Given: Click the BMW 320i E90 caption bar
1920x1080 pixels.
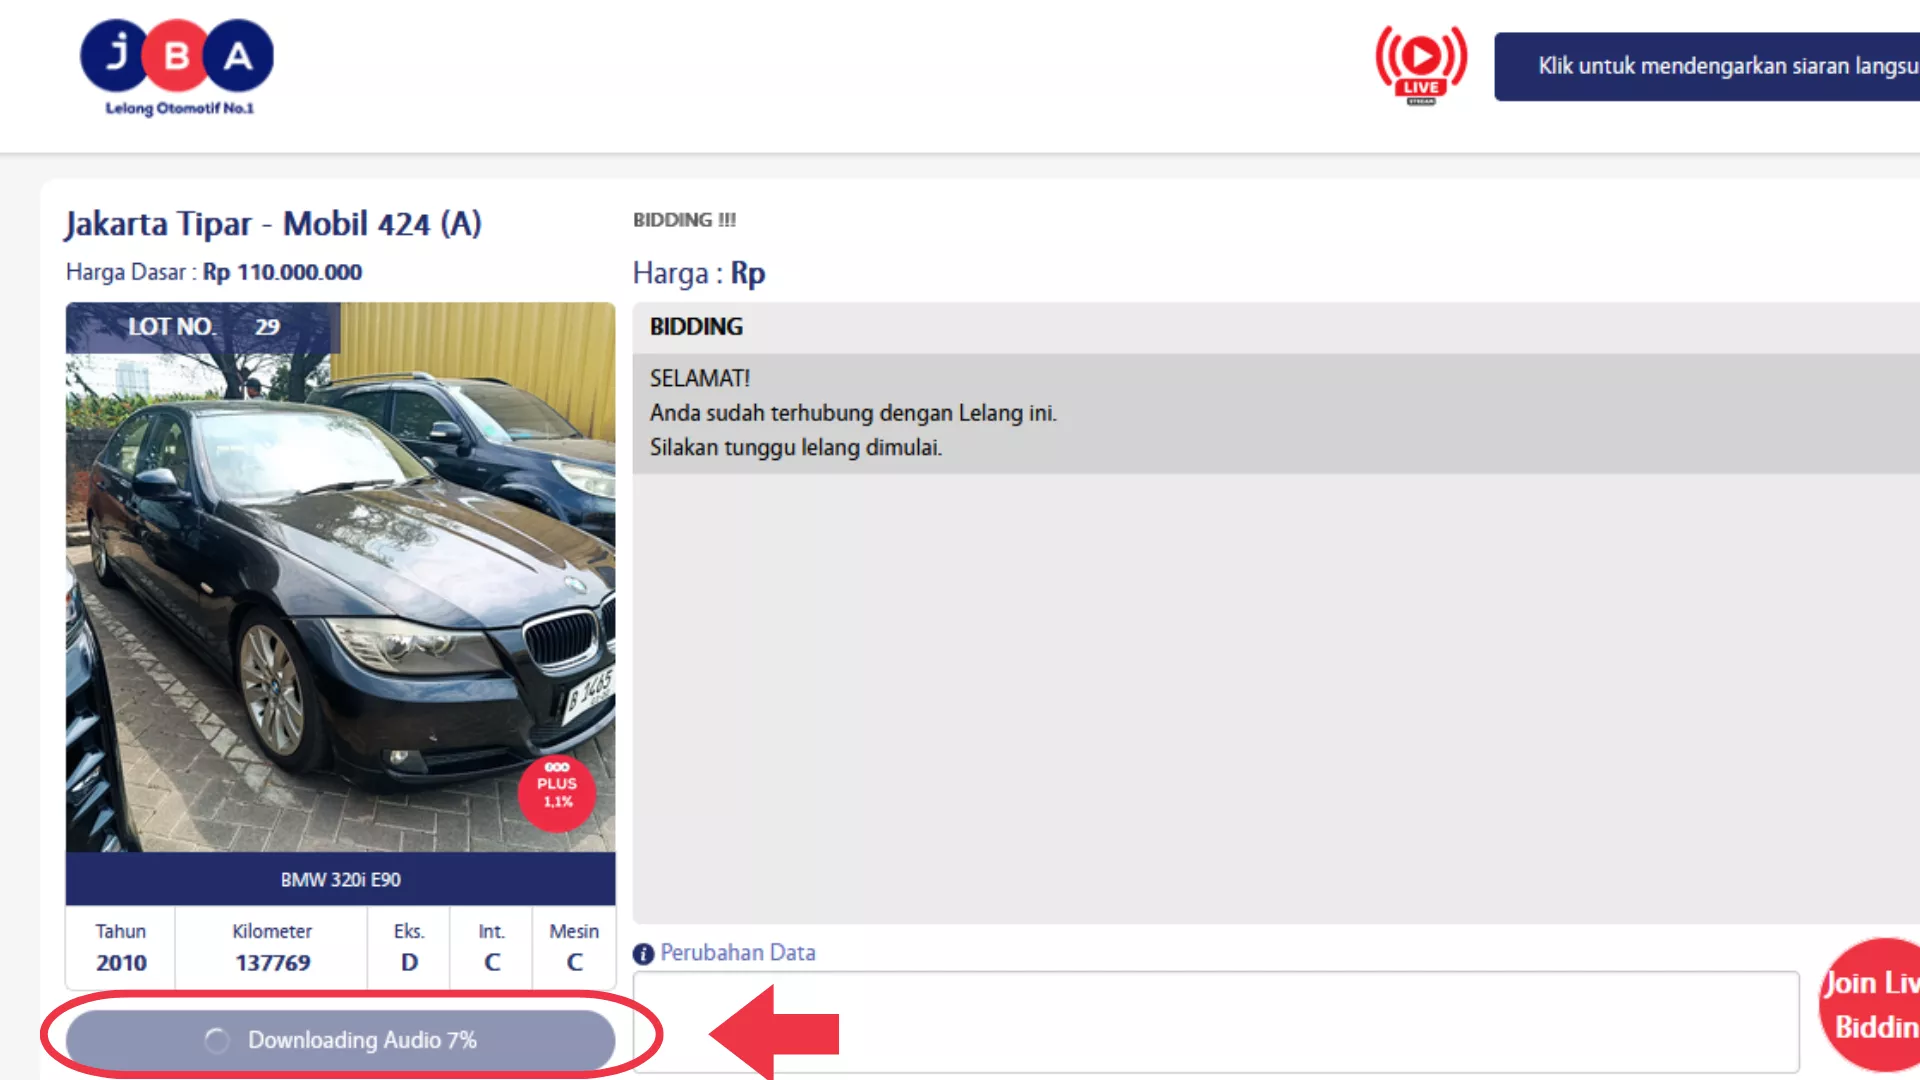Looking at the screenshot, I should coord(340,879).
